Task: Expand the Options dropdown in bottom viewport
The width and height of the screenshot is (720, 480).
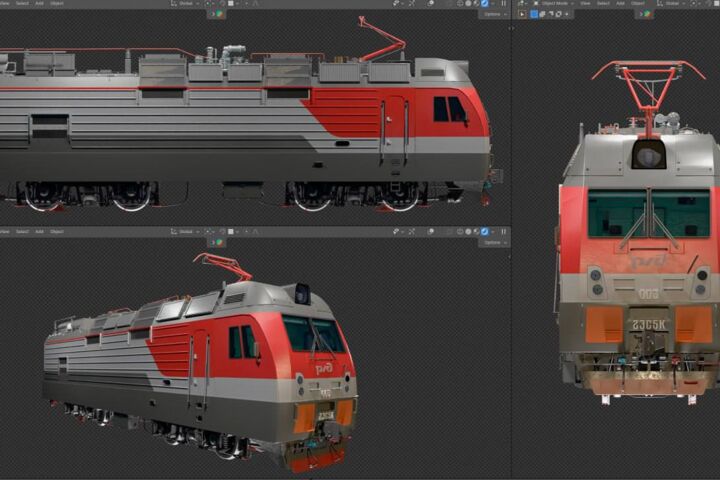Action: coord(494,242)
